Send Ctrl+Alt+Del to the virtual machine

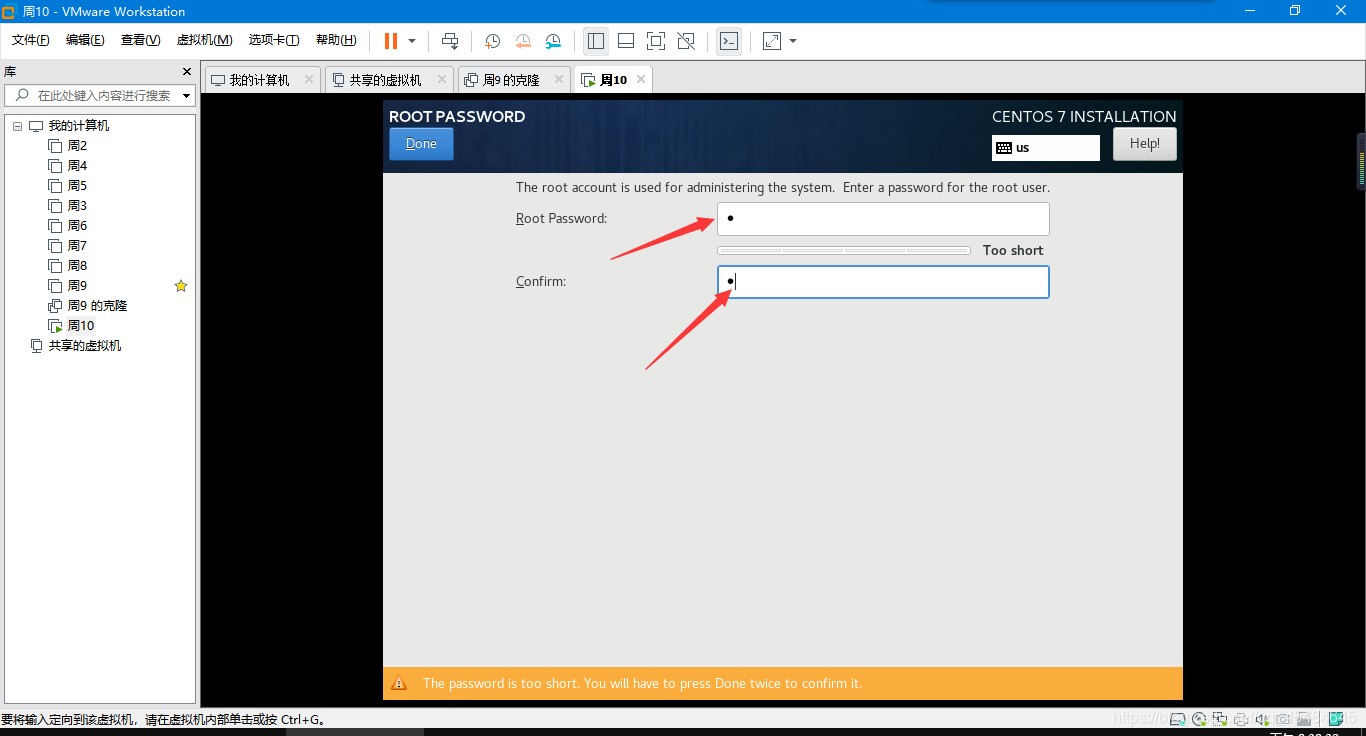[450, 41]
